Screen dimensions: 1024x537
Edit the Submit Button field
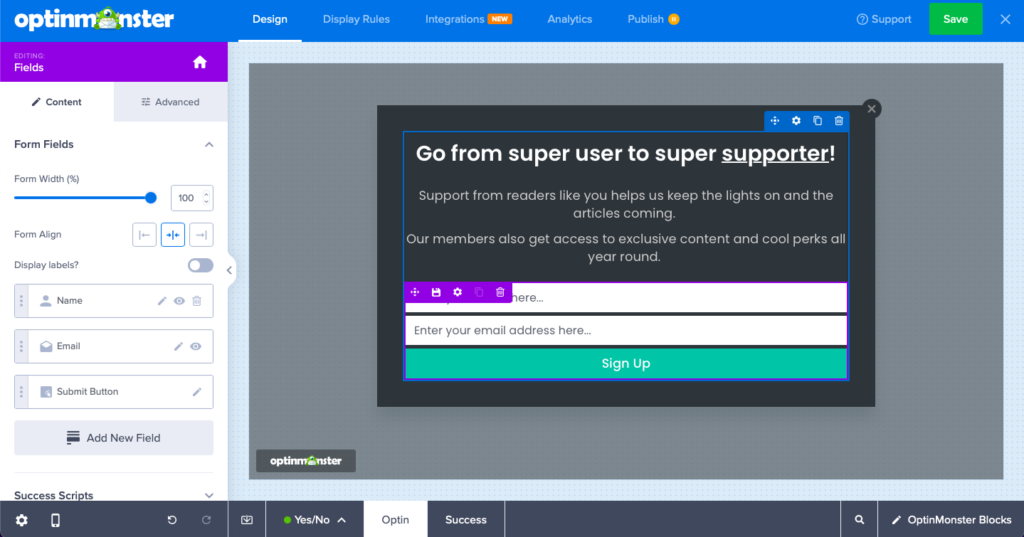coord(197,392)
